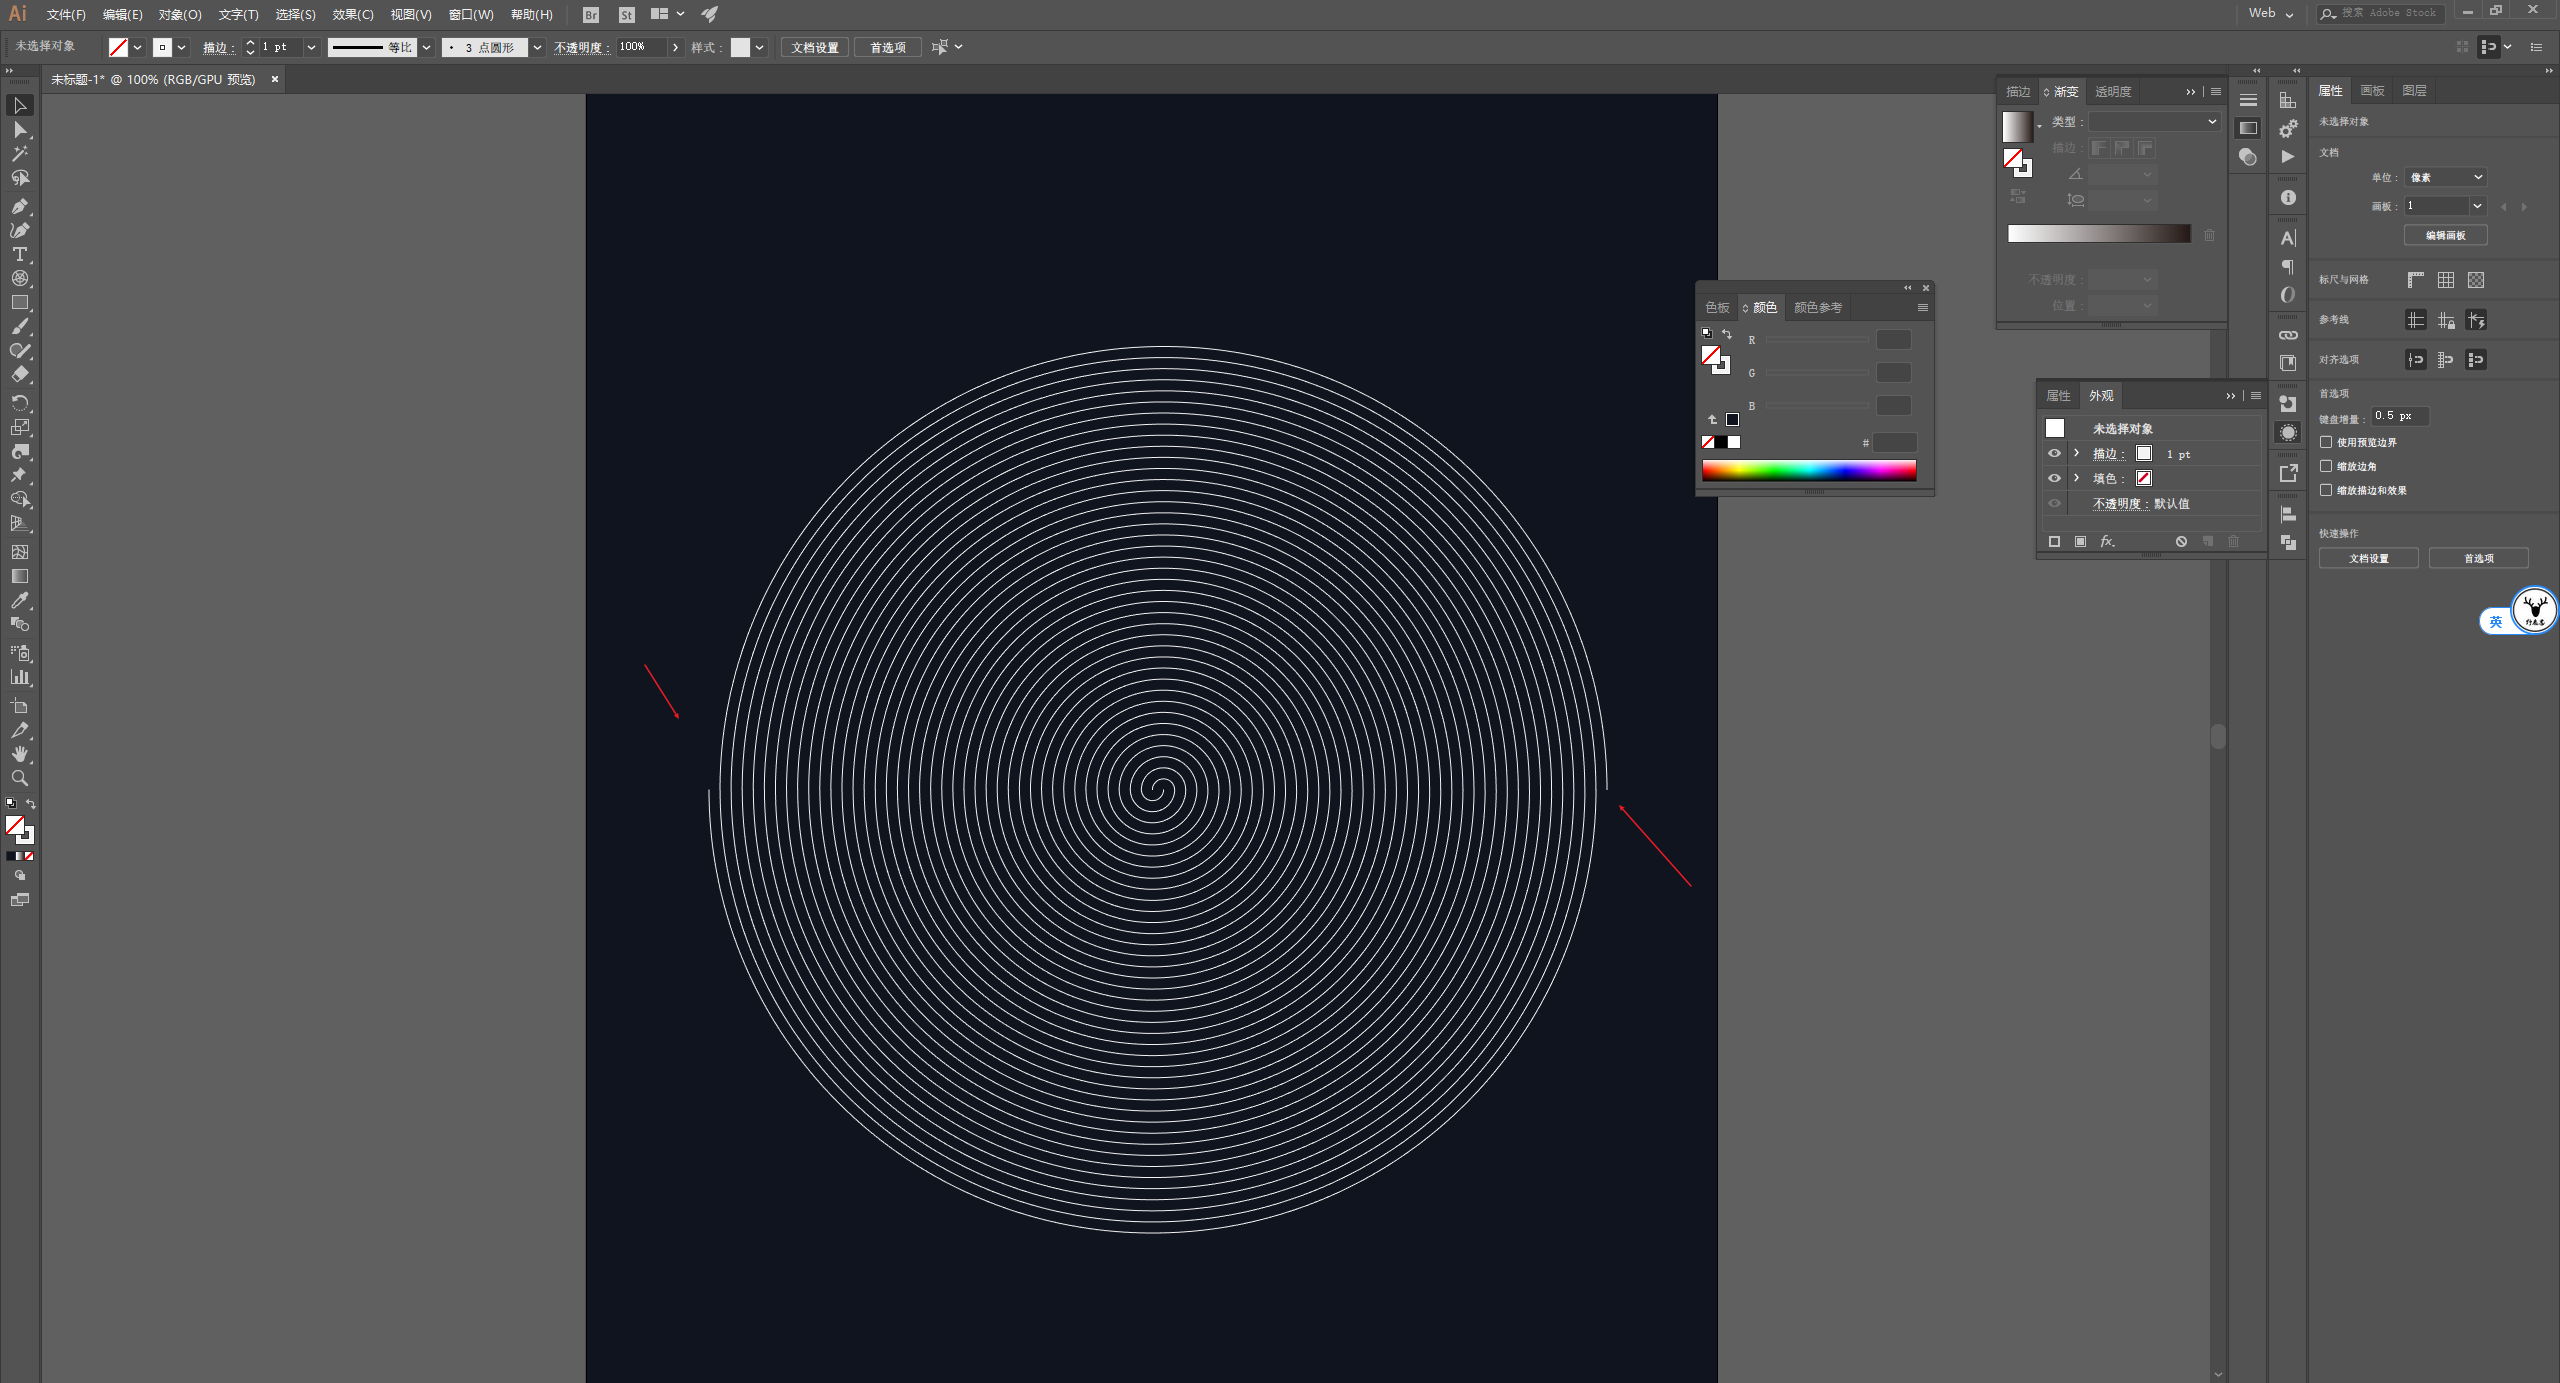Viewport: 2560px width, 1383px height.
Task: Enable 使用预览边界 checkbox
Action: [x=2326, y=442]
